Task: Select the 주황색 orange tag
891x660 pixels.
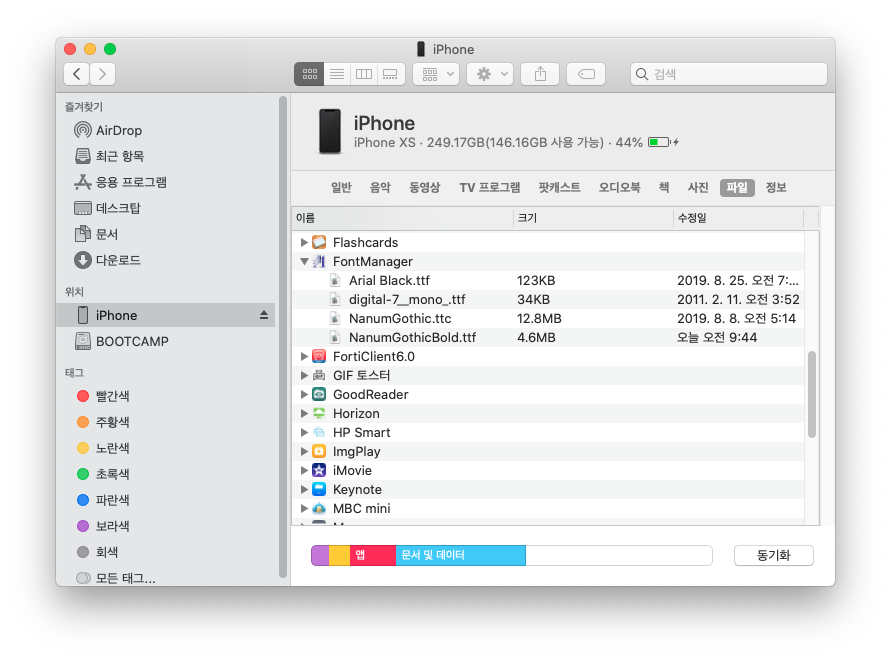Action: pyautogui.click(x=165, y=422)
